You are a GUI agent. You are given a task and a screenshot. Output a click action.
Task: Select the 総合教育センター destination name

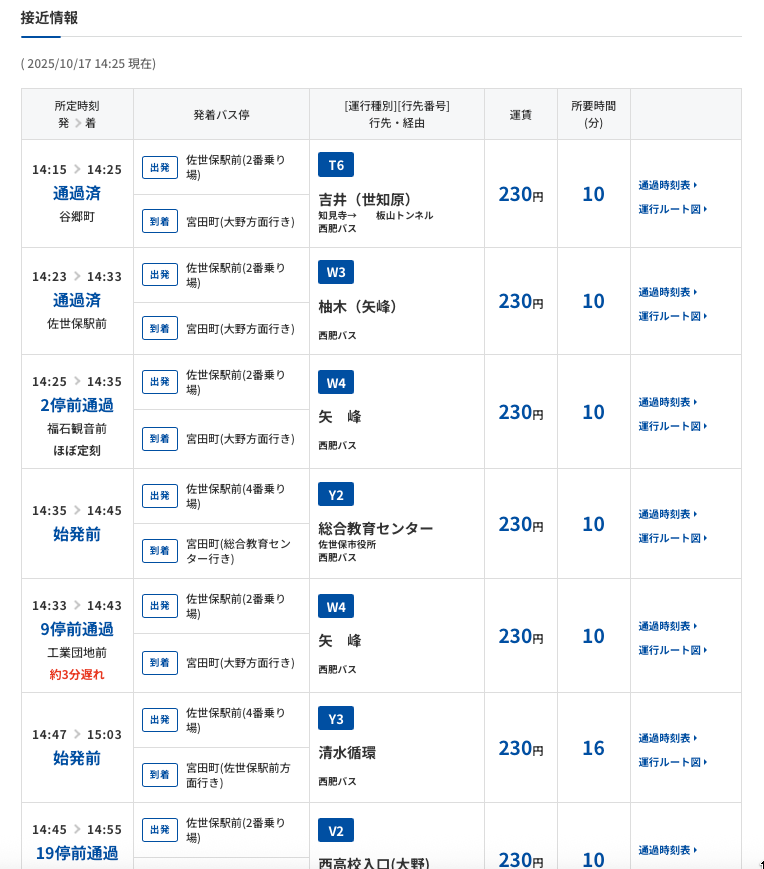[x=375, y=528]
